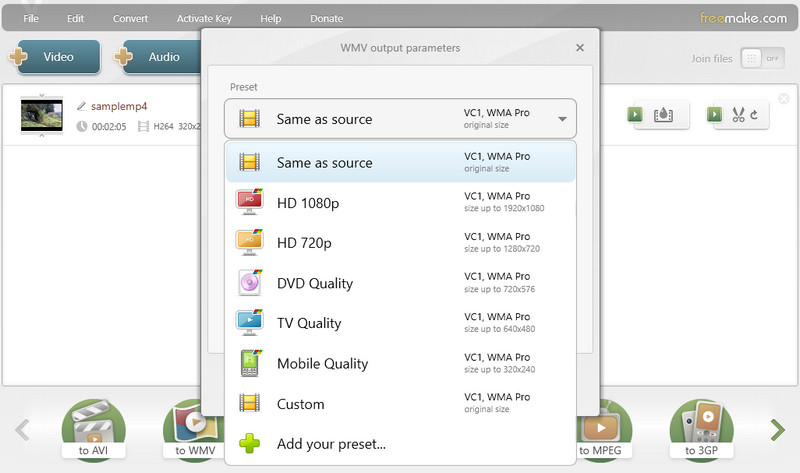This screenshot has width=800, height=473.
Task: Click the pencil rename icon beside samplemp4
Action: (x=81, y=106)
